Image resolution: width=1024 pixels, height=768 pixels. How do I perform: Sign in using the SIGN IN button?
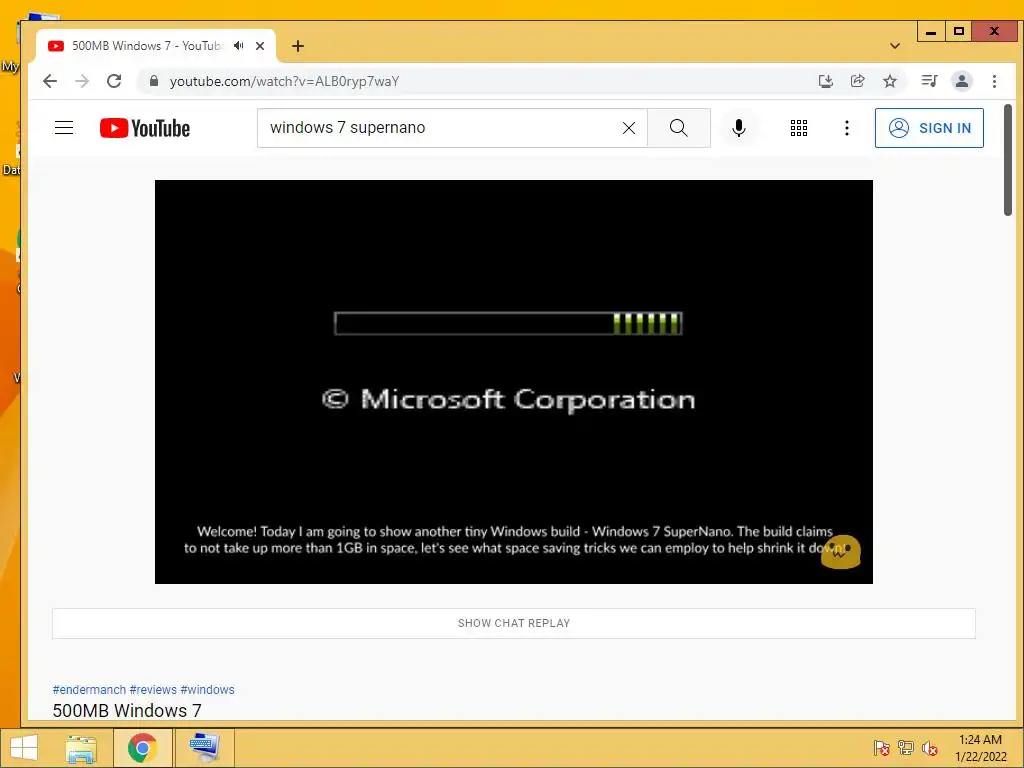[x=929, y=128]
